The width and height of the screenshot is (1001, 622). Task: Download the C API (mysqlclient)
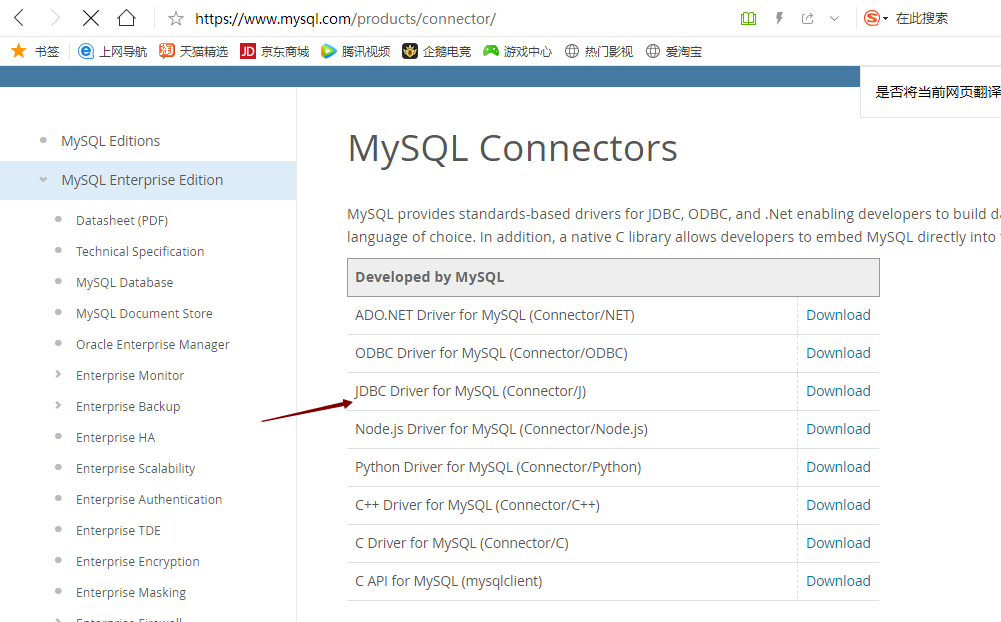(838, 581)
